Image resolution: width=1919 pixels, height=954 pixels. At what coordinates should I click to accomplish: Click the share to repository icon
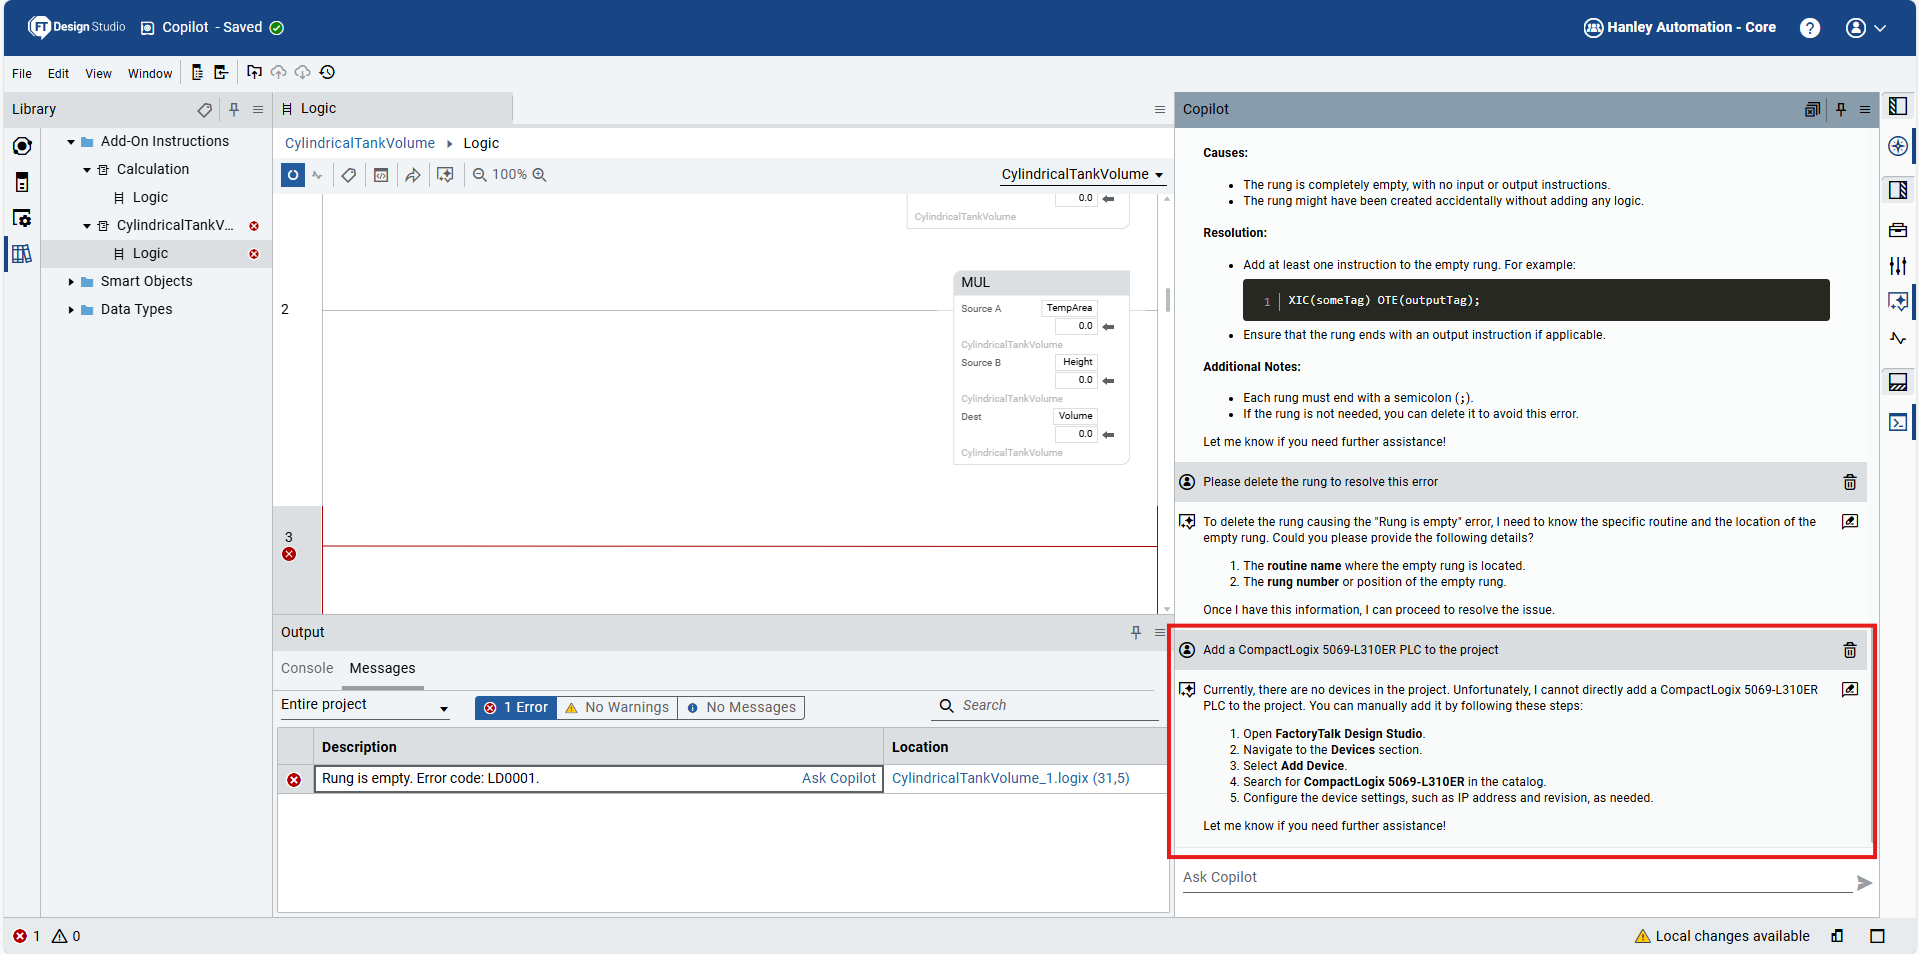point(254,72)
